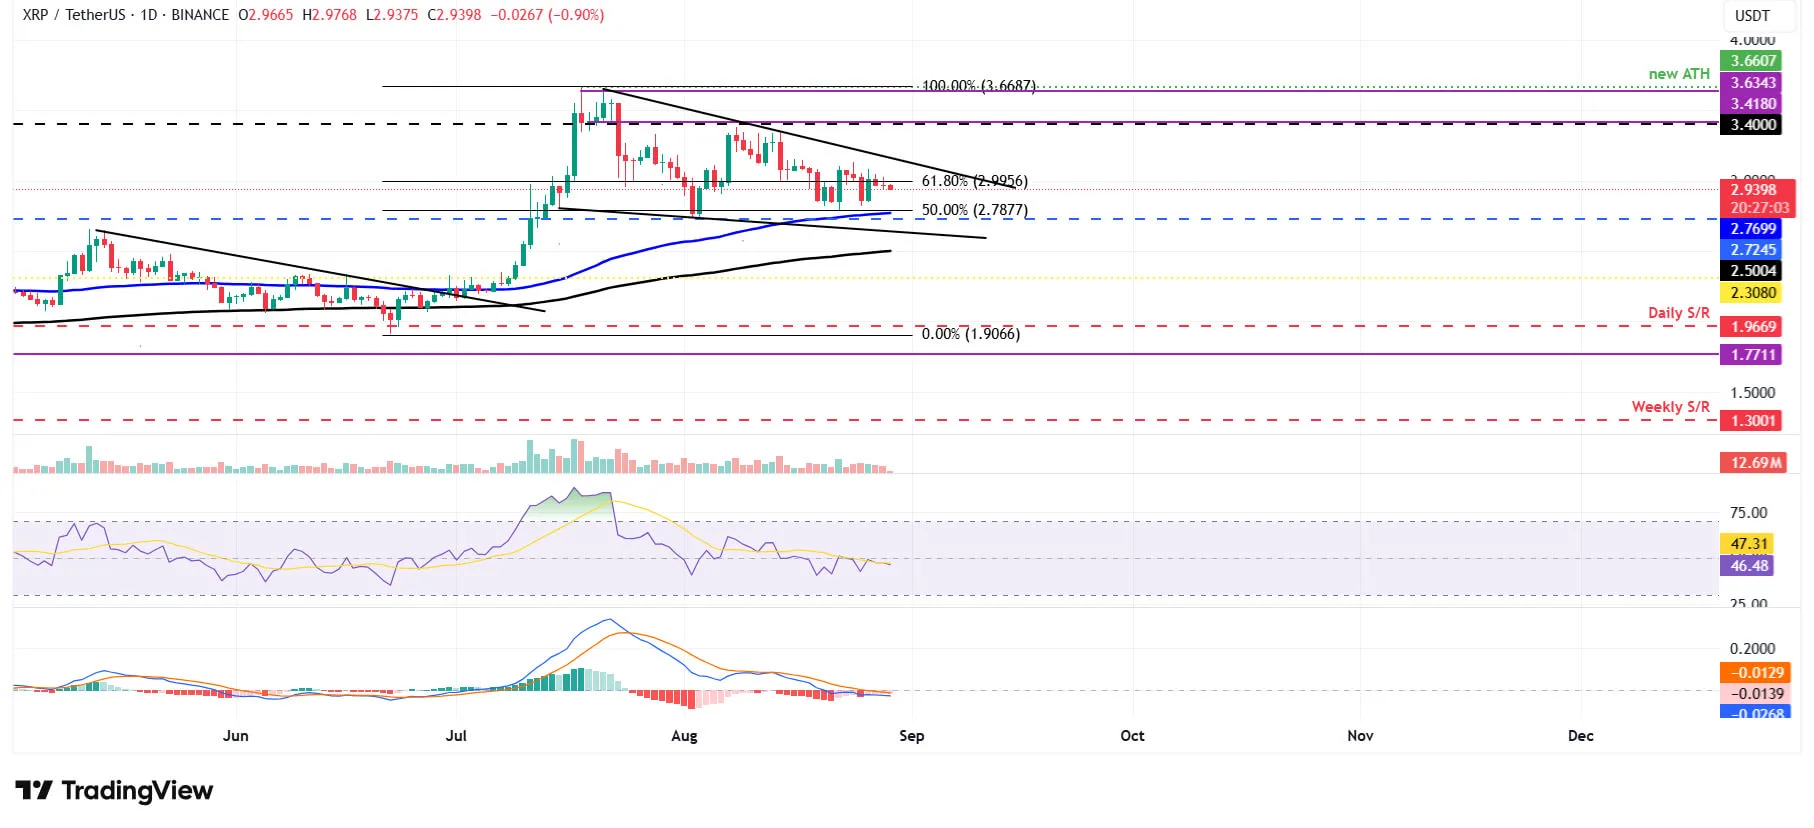Click the Dec label on time axis
Viewport: 1814px width, 828px height.
pyautogui.click(x=1580, y=736)
